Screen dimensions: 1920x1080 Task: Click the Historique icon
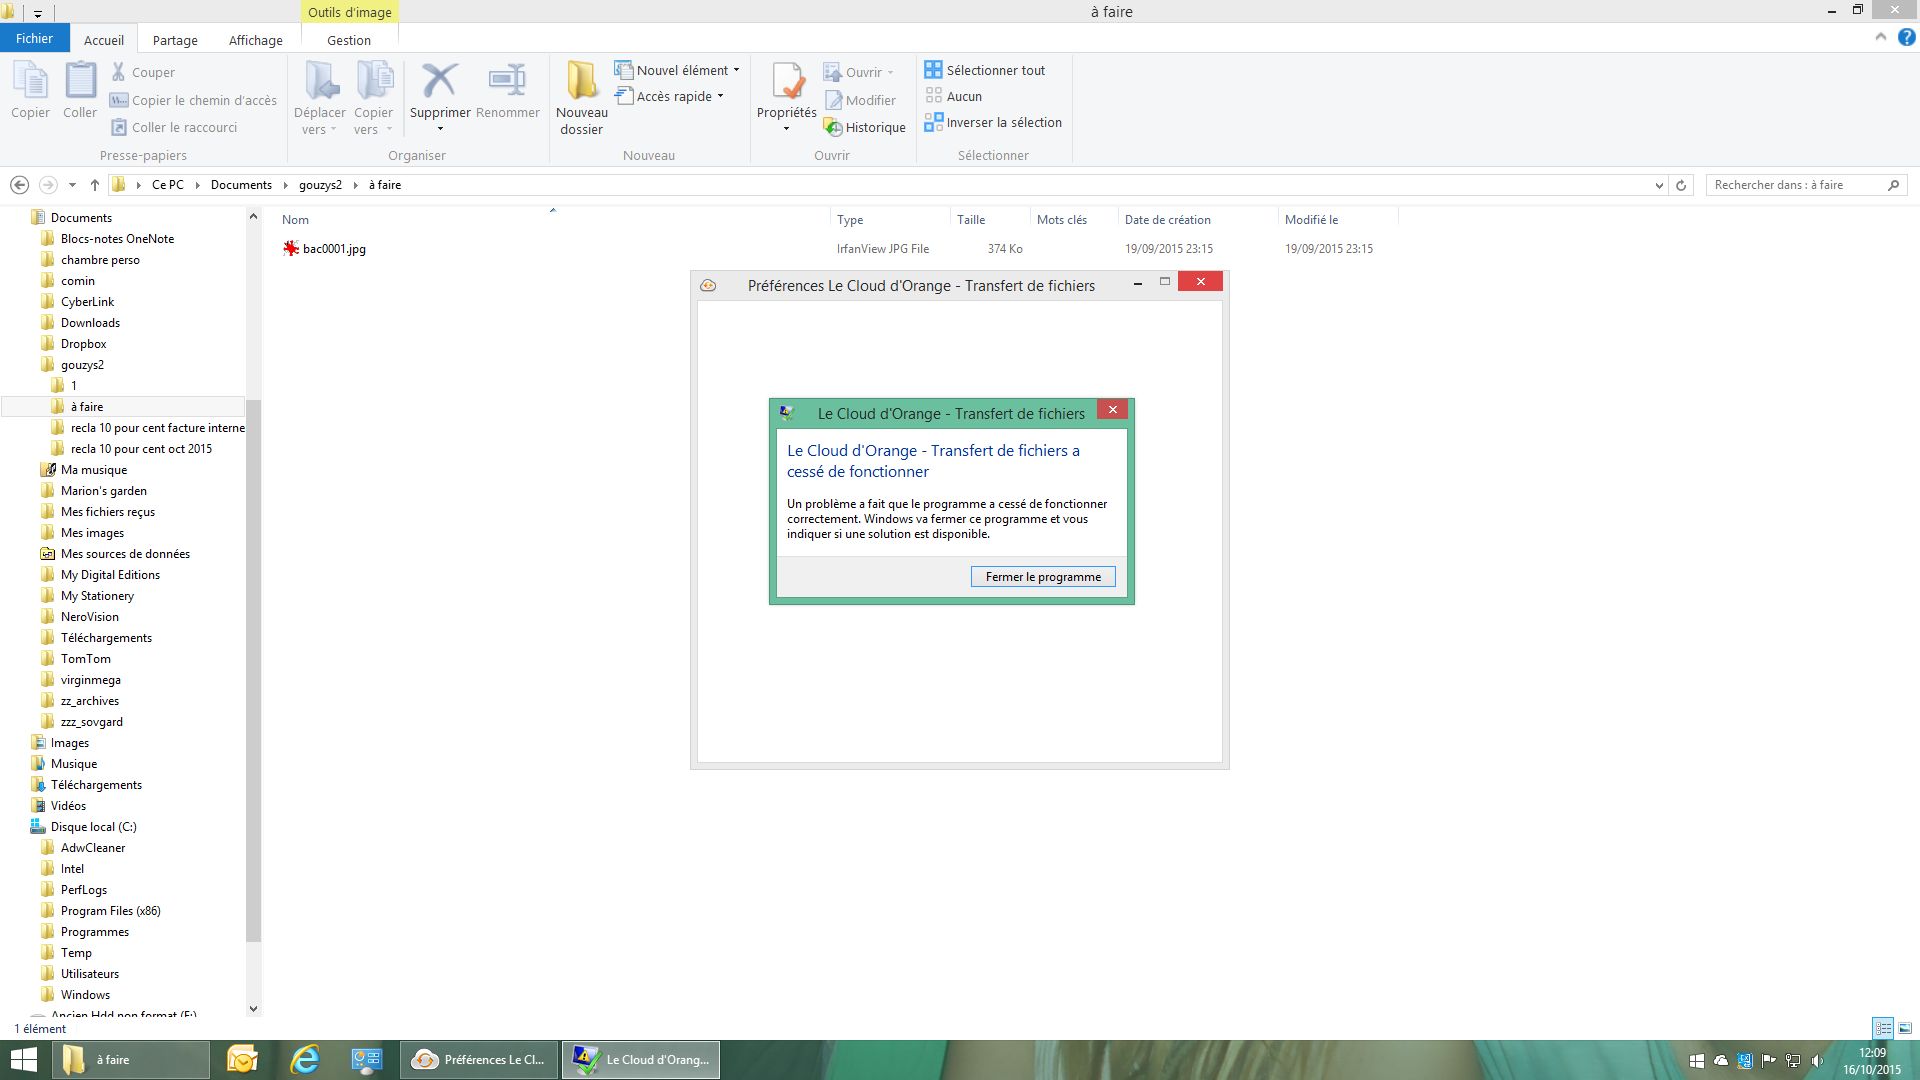833,127
